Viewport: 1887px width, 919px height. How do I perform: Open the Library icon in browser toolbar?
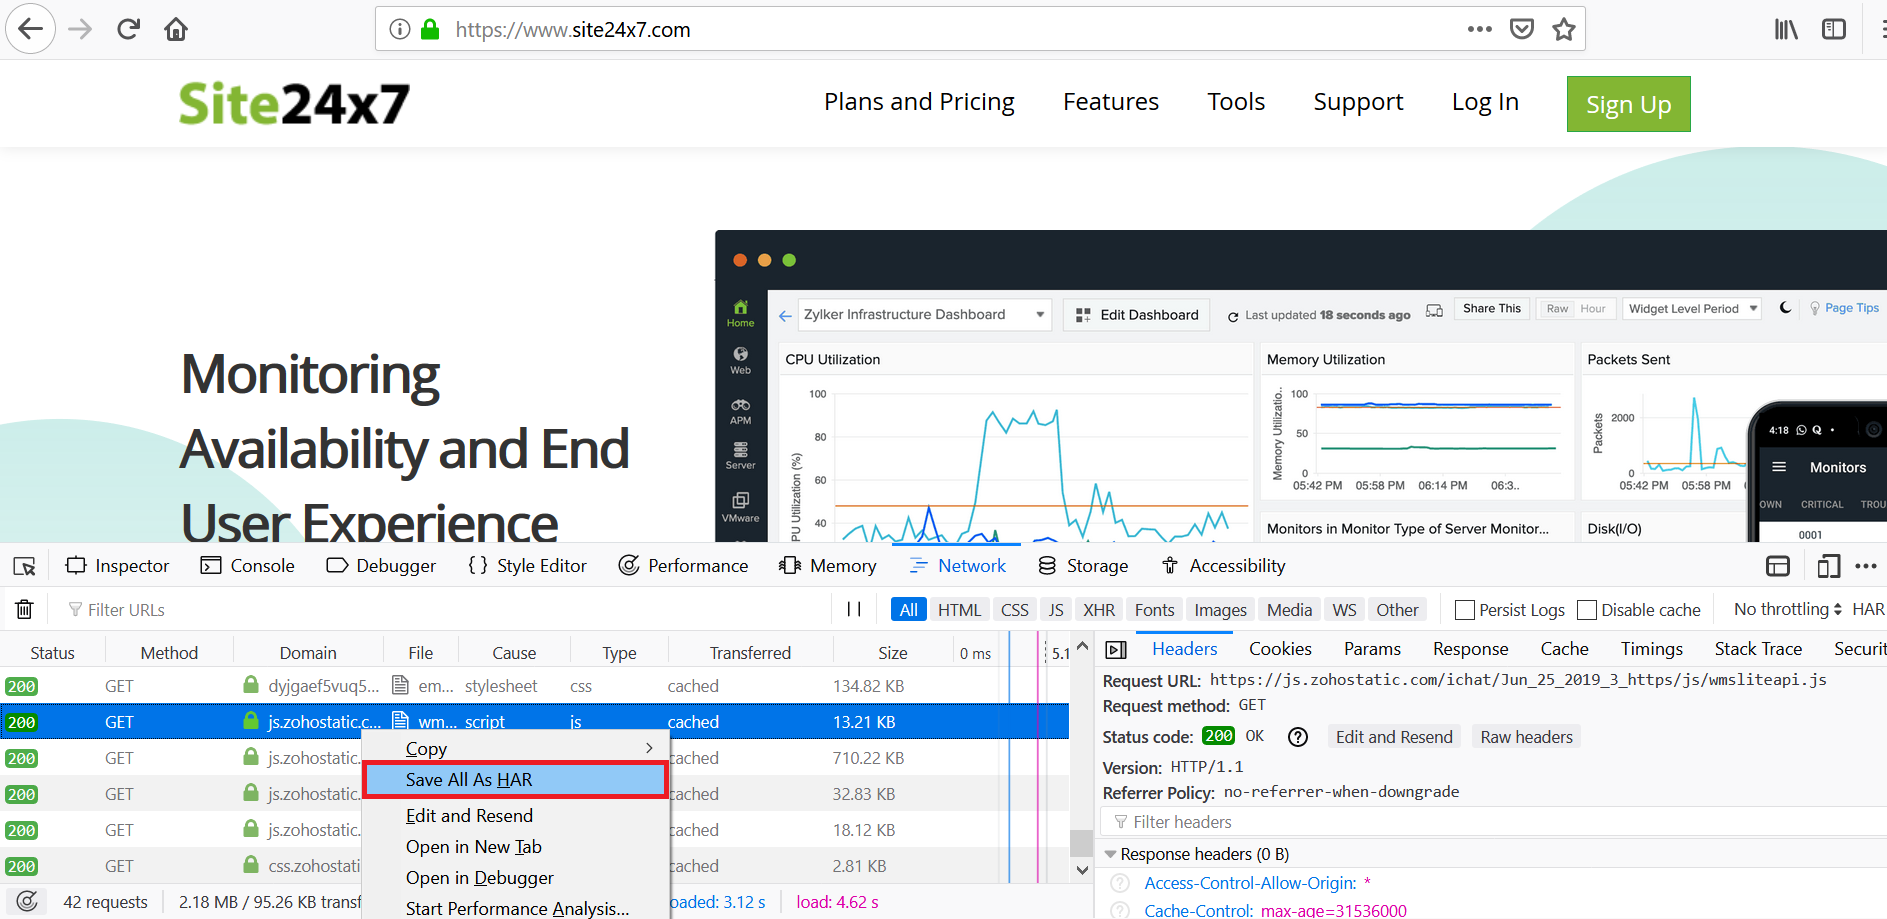pos(1786,29)
